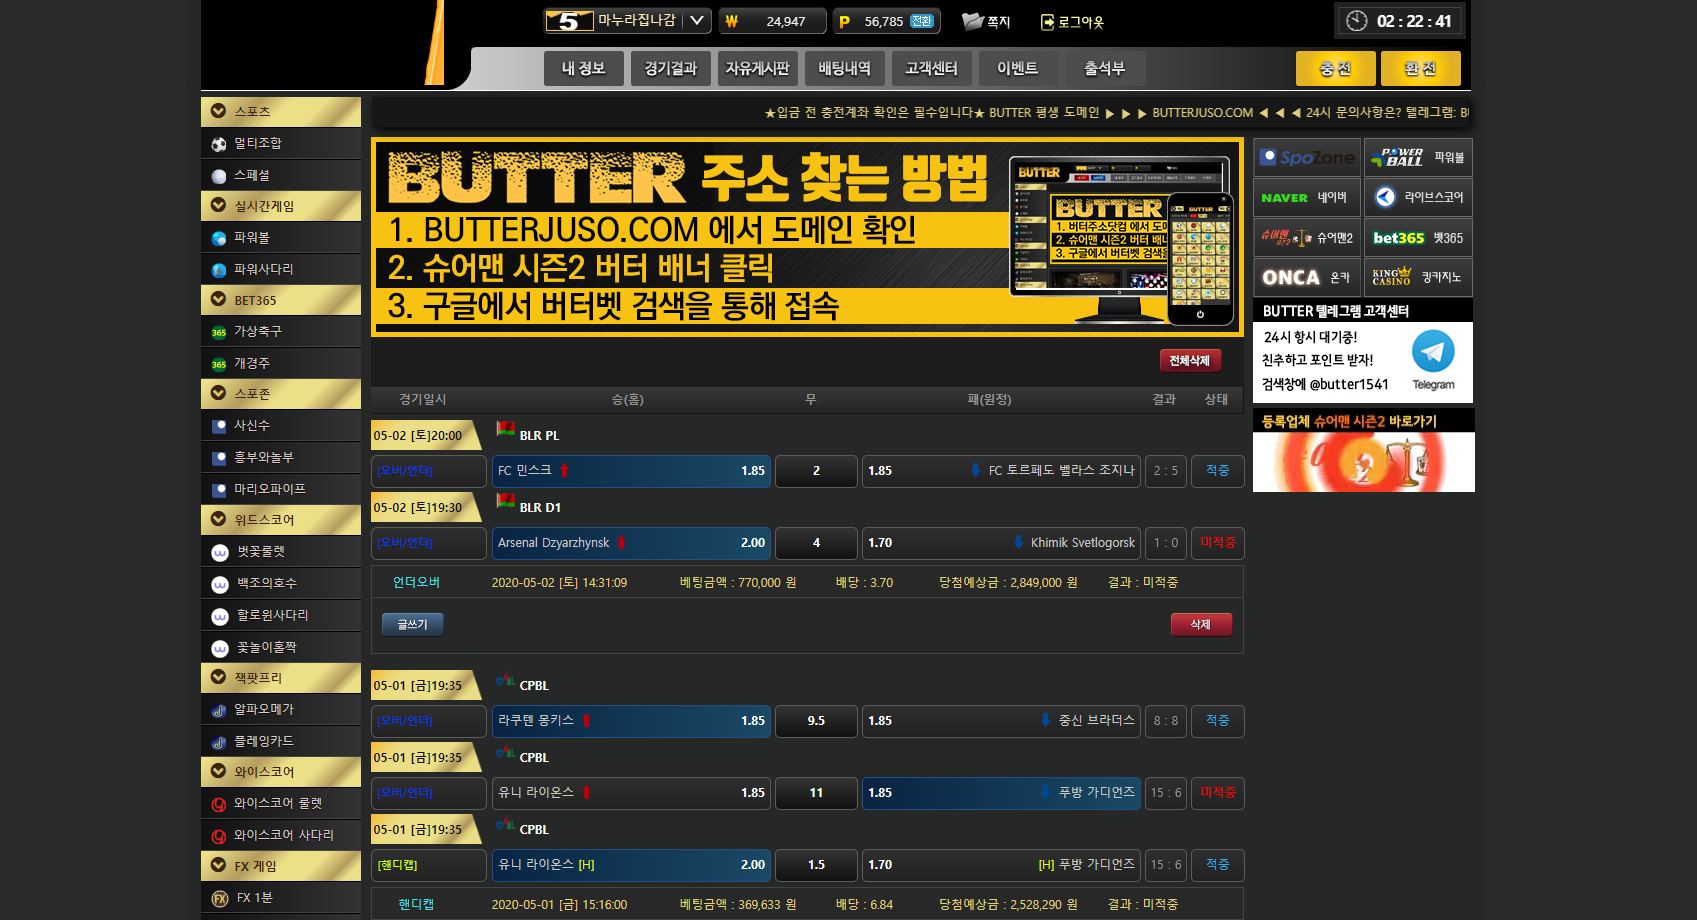1697x920 pixels.
Task: Open the 배팅내역 menu tab
Action: click(x=844, y=68)
